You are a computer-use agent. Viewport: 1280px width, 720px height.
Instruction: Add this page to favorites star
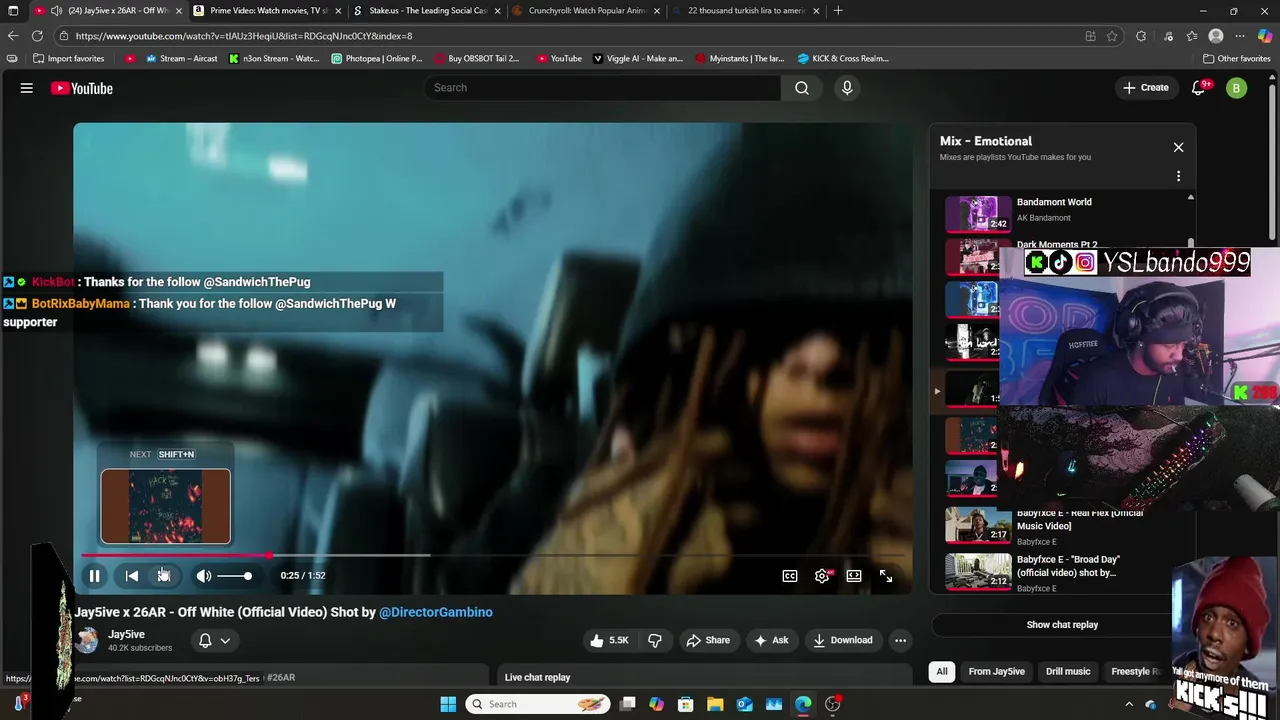click(1112, 36)
